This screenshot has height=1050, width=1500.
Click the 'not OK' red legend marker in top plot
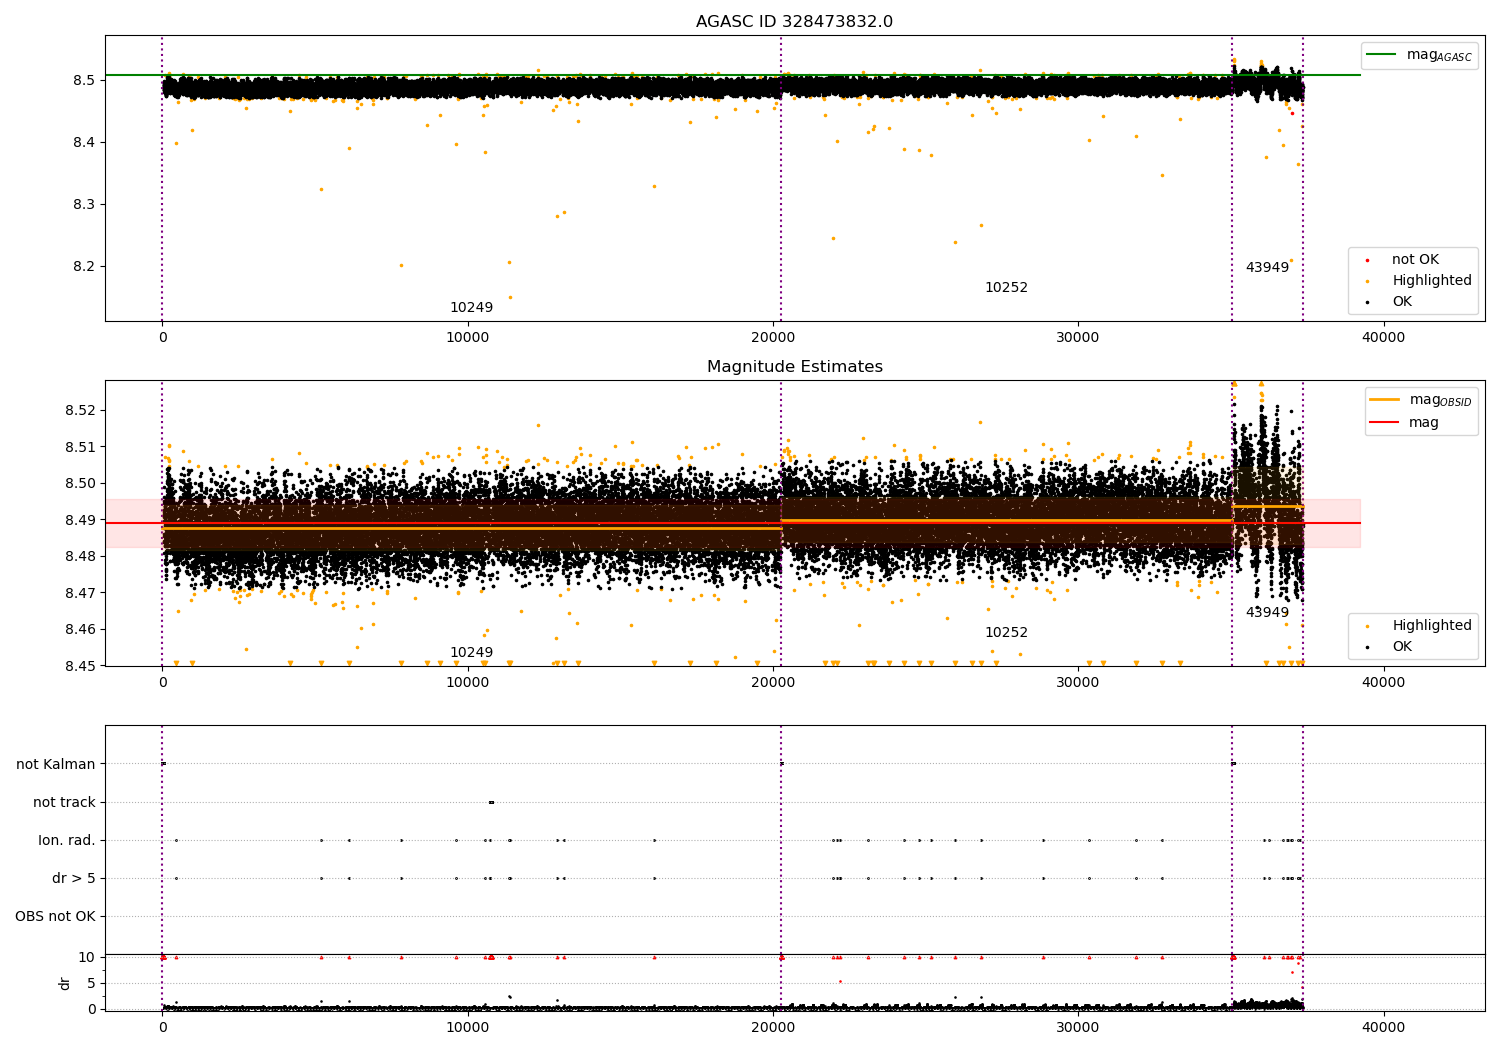tap(1367, 260)
